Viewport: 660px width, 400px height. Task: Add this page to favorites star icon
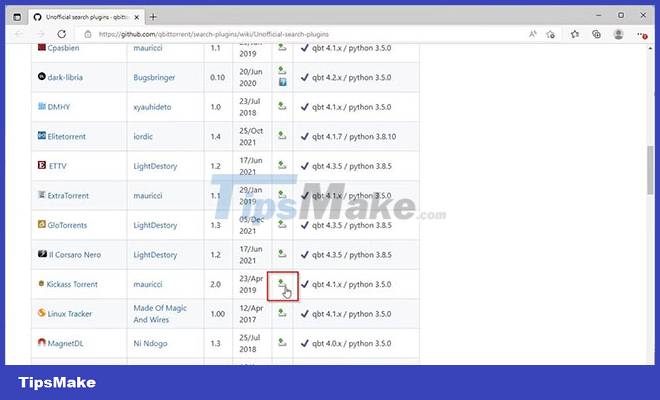pyautogui.click(x=551, y=34)
